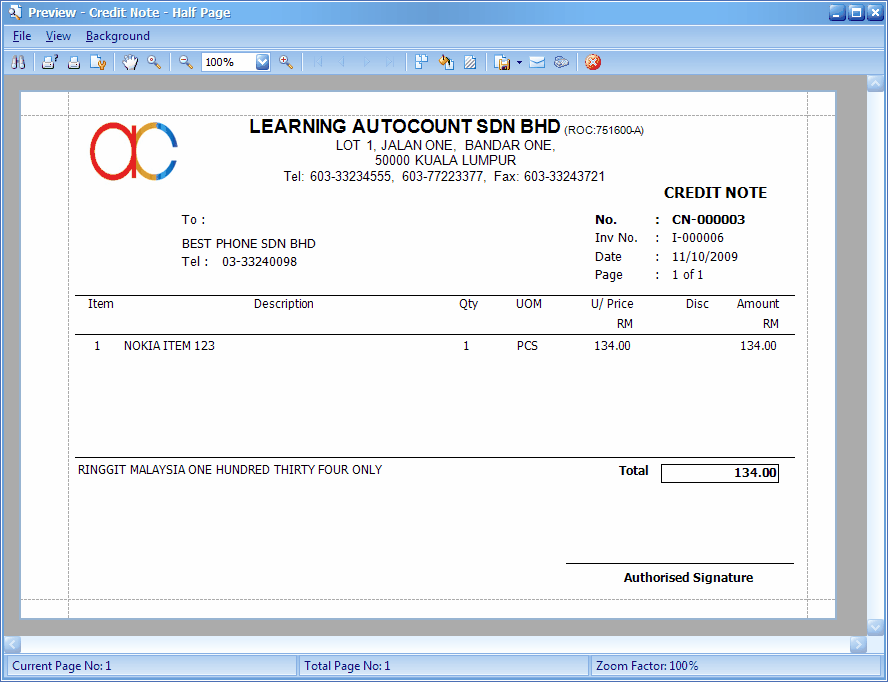Screen dimensions: 888x682
Task: Click the boxed total value 134.00
Action: click(720, 473)
